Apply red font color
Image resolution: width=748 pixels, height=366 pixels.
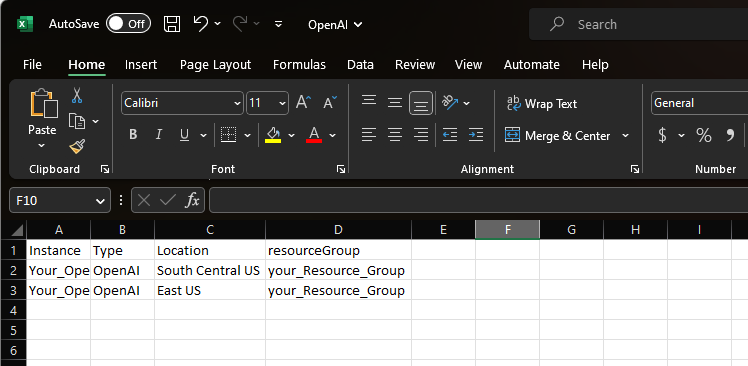coord(314,135)
